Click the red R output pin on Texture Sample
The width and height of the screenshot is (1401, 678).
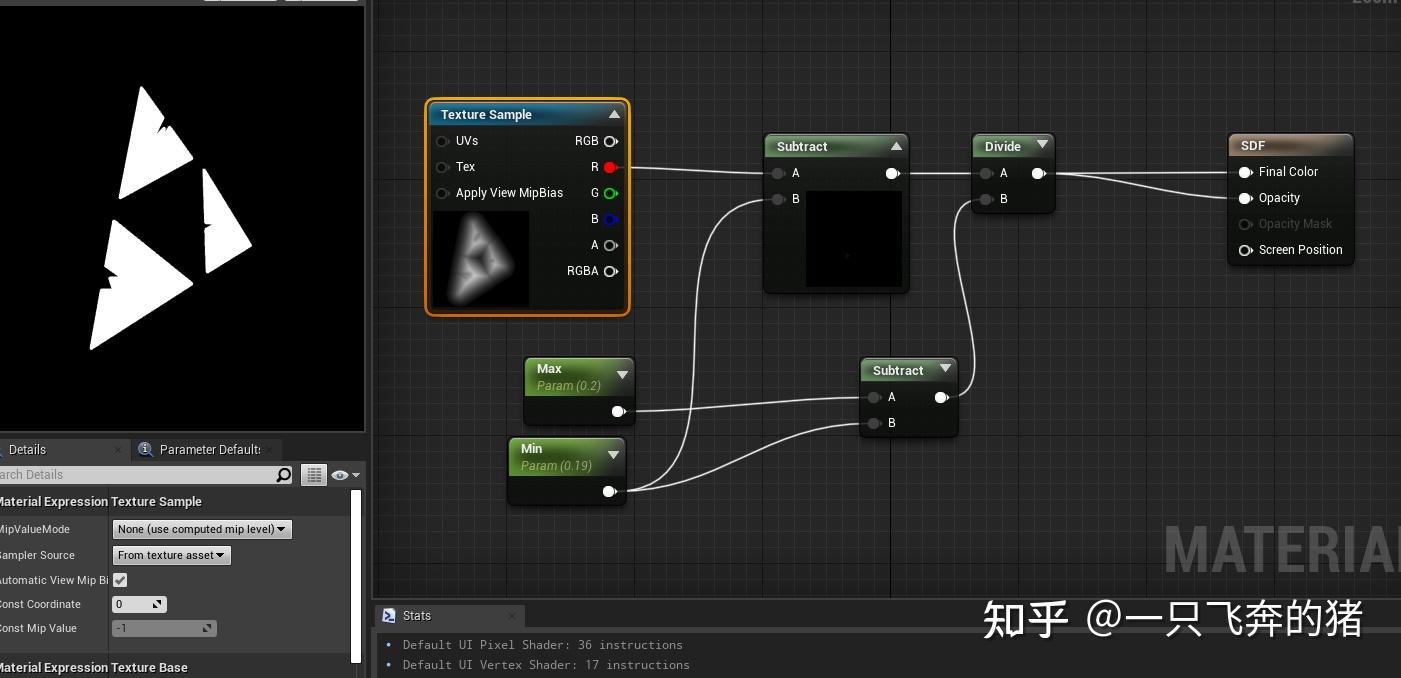pyautogui.click(x=612, y=167)
